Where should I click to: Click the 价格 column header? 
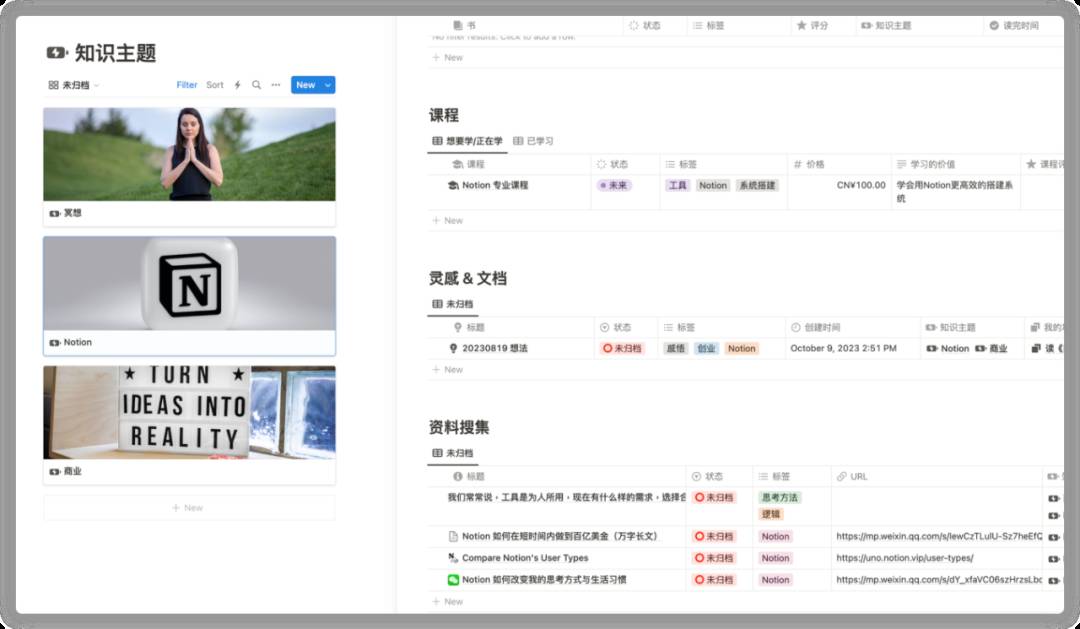(x=839, y=164)
